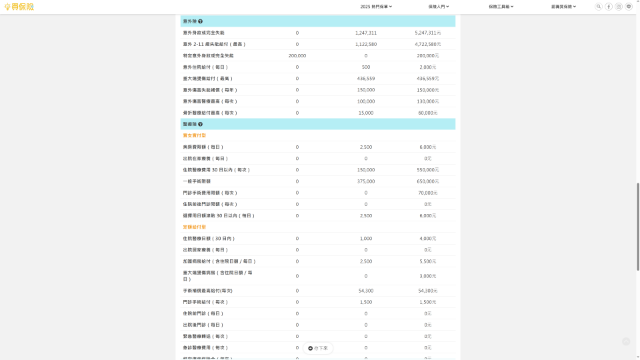Click the row label 意外 2-11 級失能給付

(x=214, y=44)
